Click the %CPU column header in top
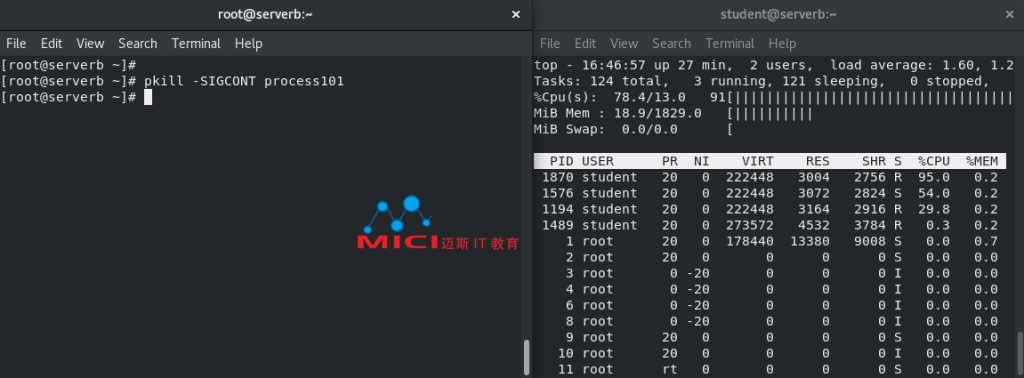 point(933,161)
